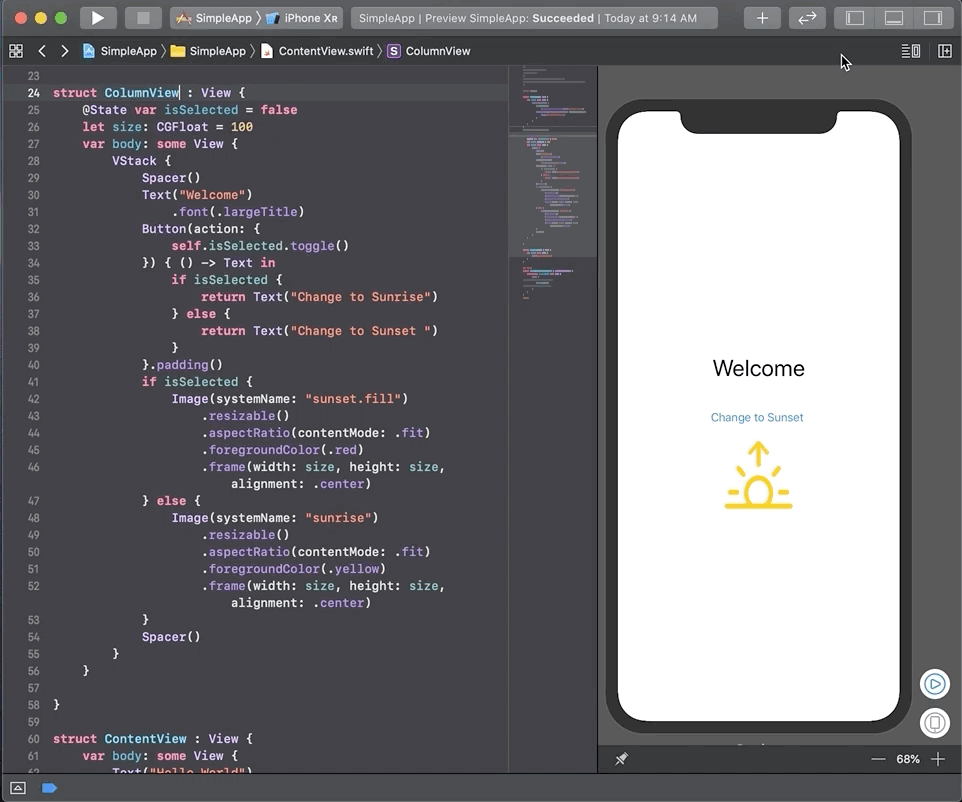Click the minimap code overview
Screen dimensions: 962x802
coord(553,184)
